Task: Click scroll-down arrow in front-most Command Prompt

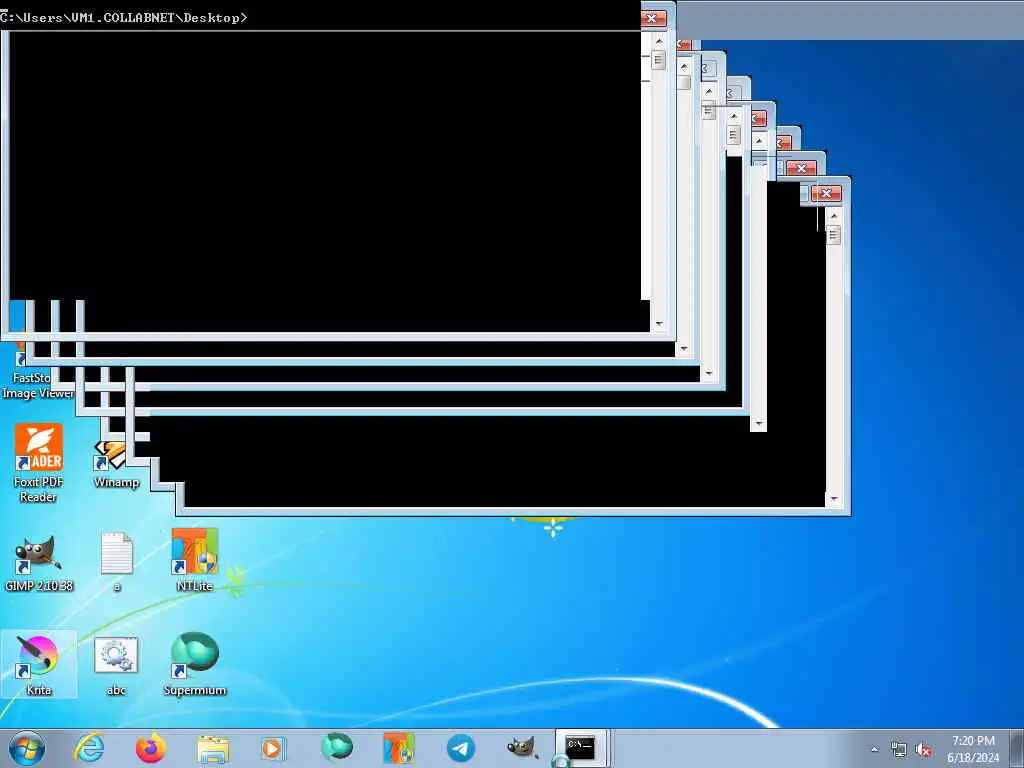Action: pos(659,323)
